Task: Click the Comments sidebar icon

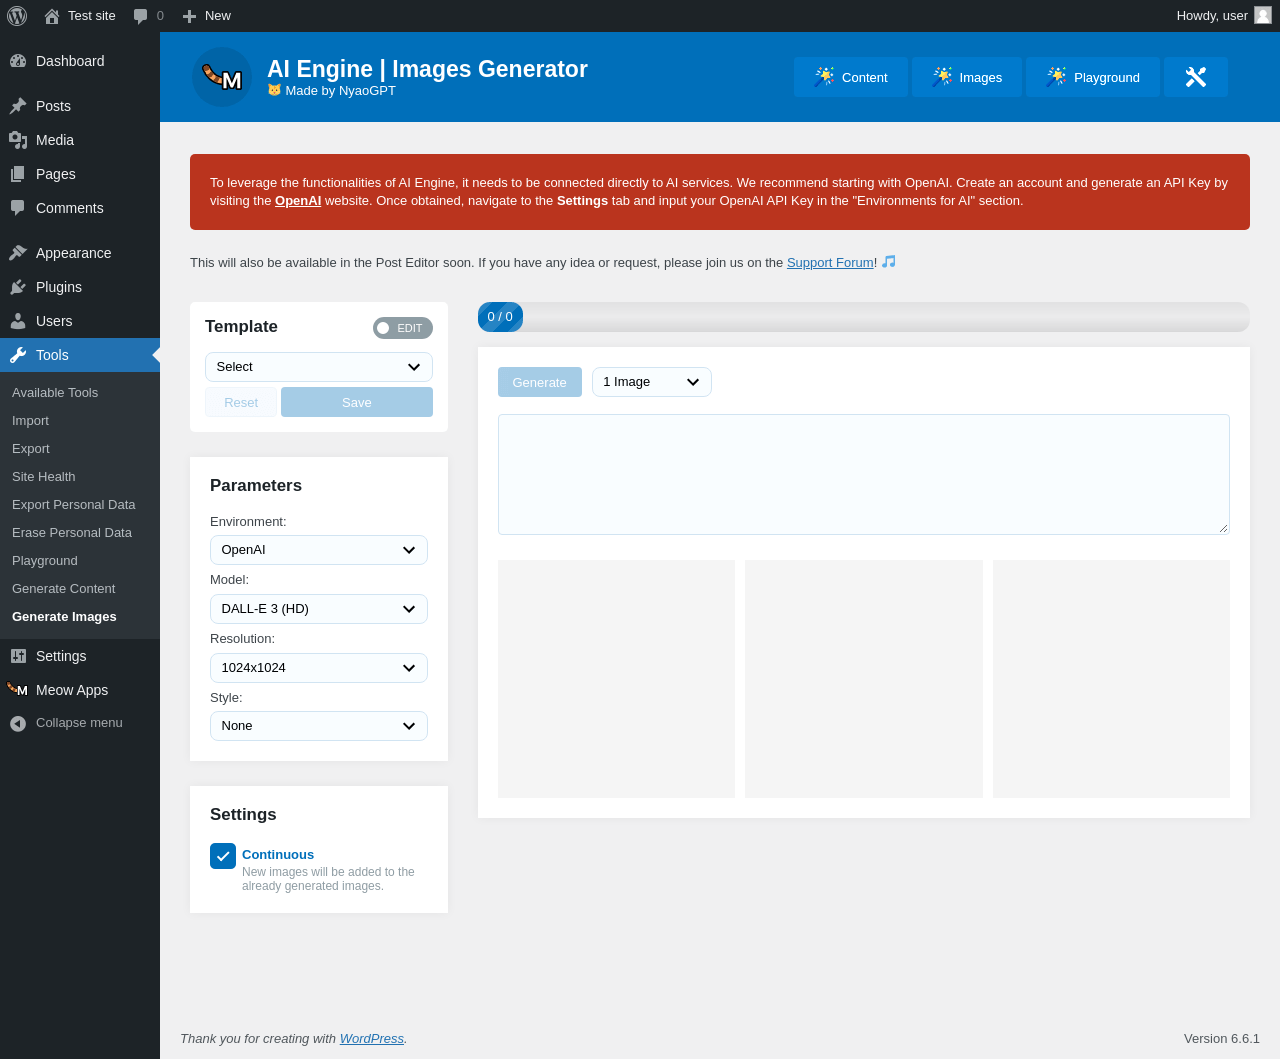Action: (18, 208)
